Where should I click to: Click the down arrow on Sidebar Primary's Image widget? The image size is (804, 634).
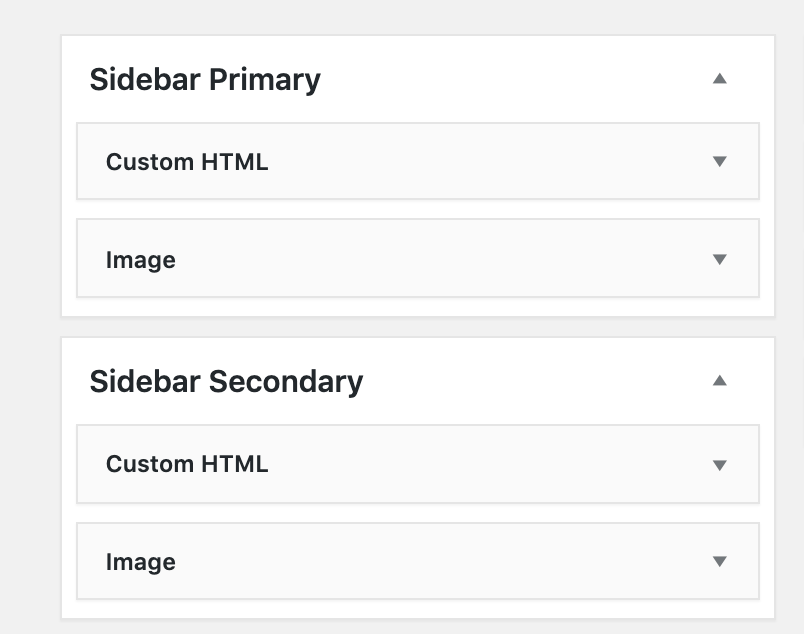[x=718, y=258]
